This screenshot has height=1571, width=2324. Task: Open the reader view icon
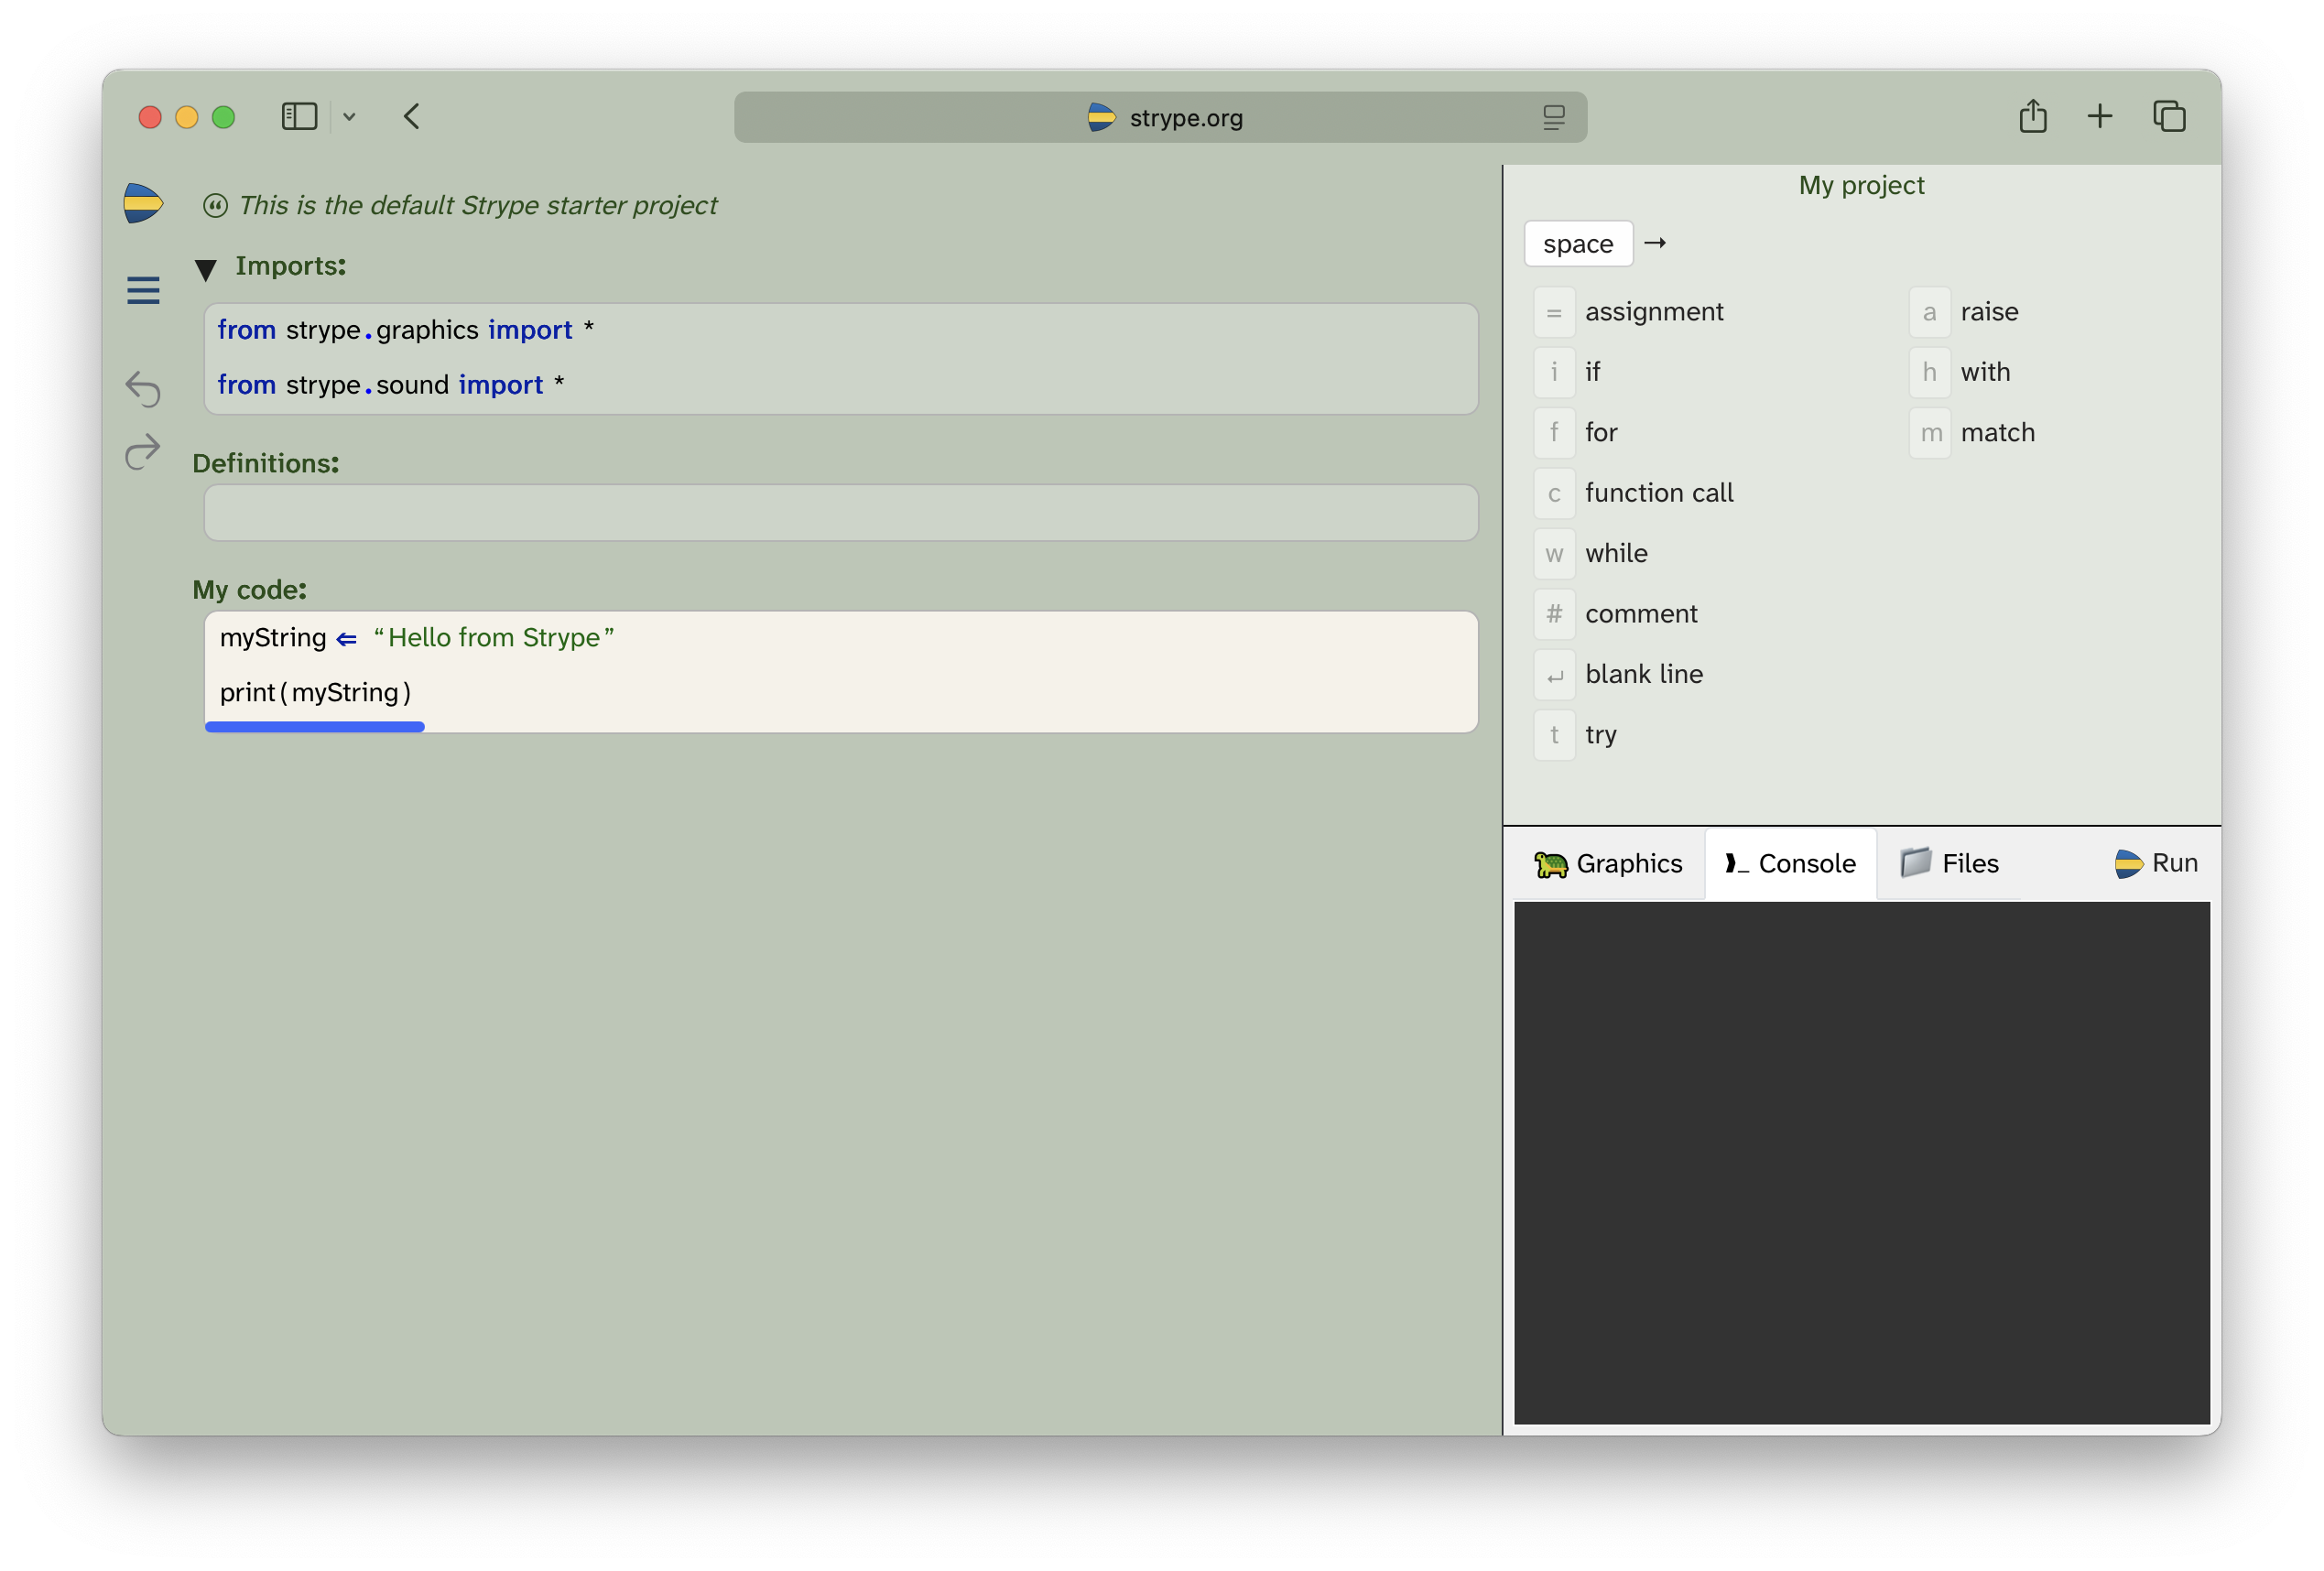[x=1553, y=118]
